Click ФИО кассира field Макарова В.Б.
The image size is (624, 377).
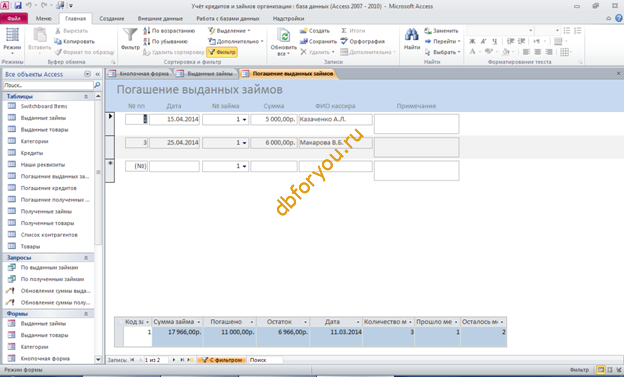pyautogui.click(x=335, y=143)
